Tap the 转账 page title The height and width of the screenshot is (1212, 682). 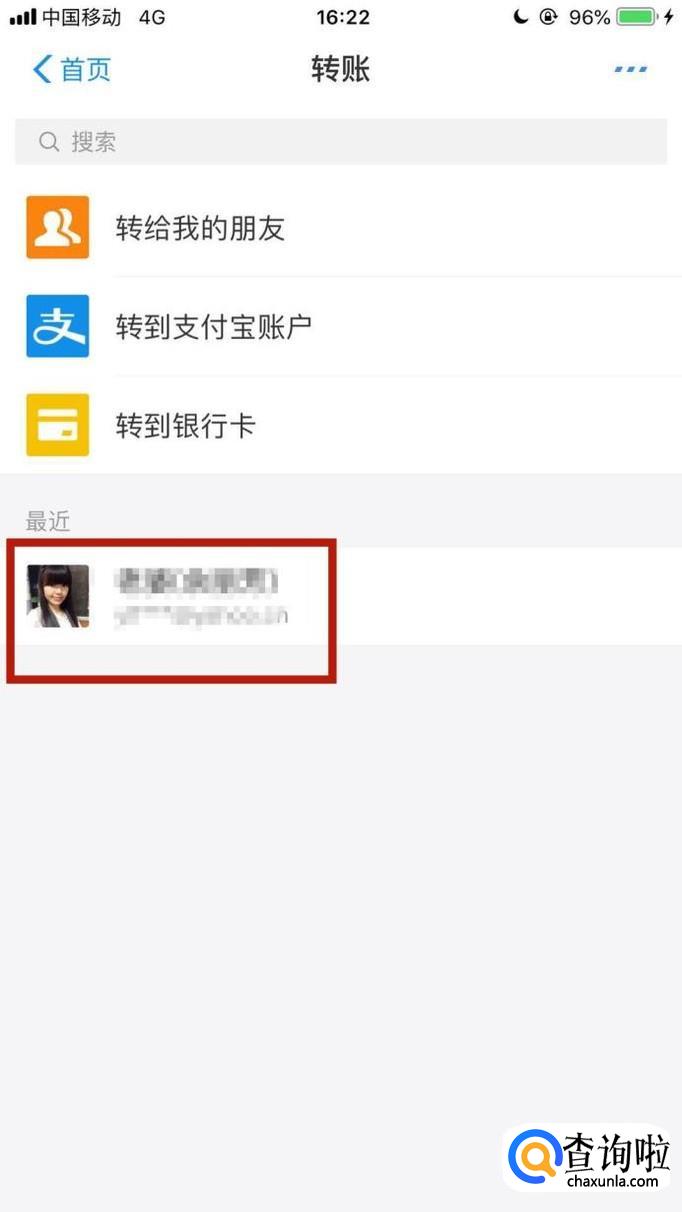[x=341, y=69]
